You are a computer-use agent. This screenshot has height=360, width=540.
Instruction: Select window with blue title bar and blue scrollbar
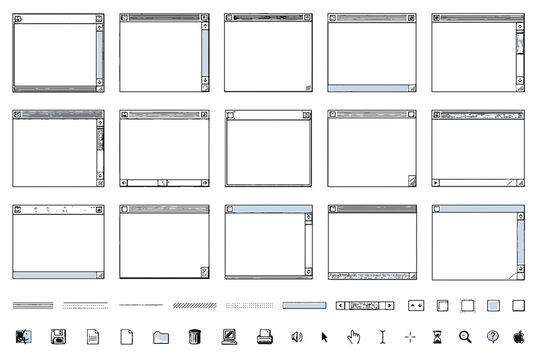click(478, 243)
